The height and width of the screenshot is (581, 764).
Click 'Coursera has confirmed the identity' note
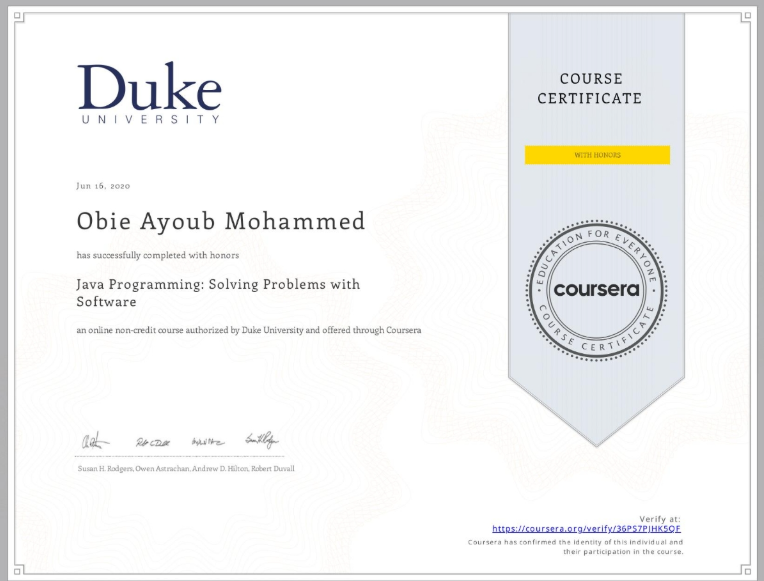click(x=575, y=547)
